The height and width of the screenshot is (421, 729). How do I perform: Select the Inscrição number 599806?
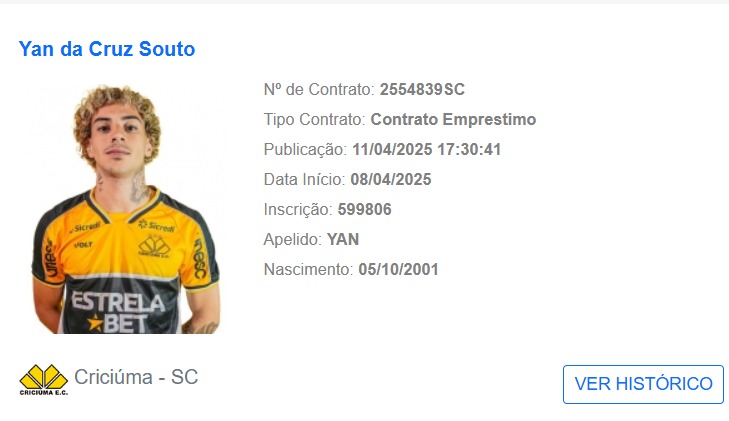tap(364, 210)
